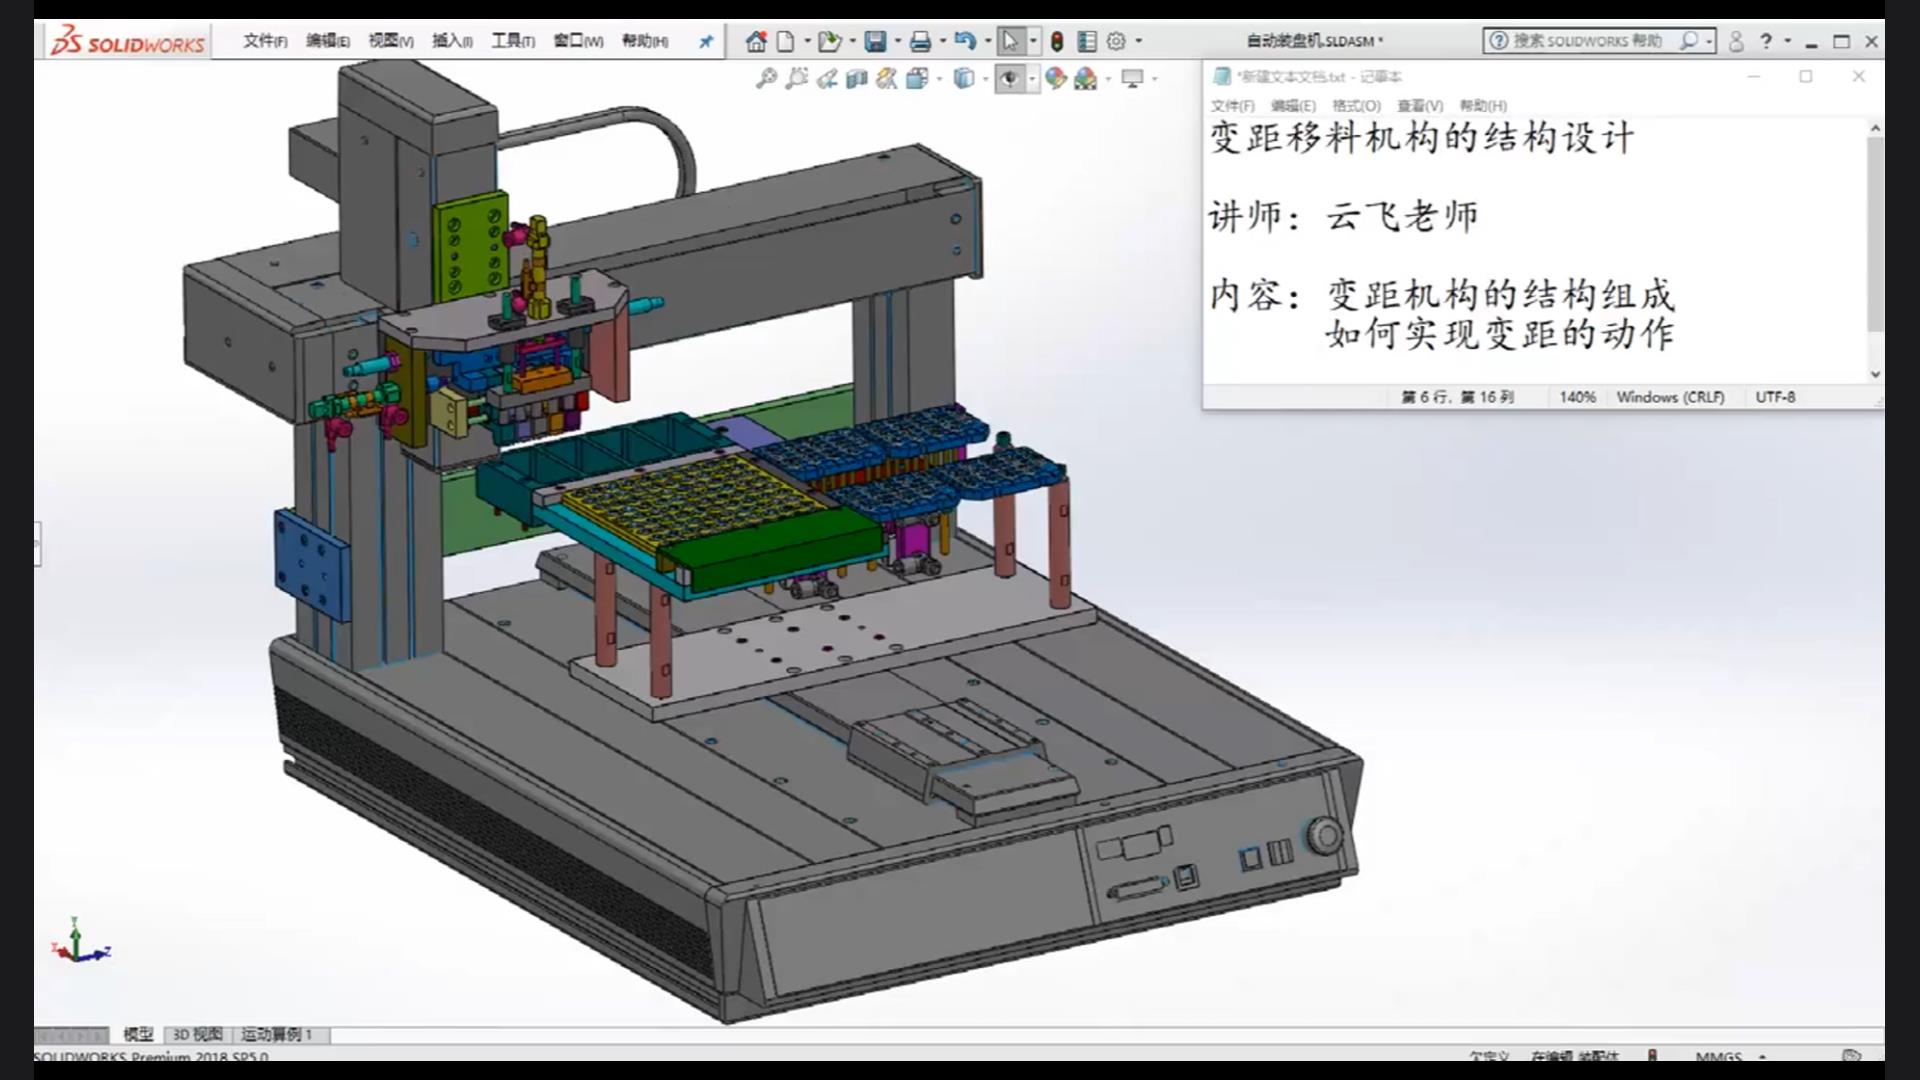The image size is (1920, 1080).
Task: Open the Options gear icon
Action: (x=1116, y=41)
